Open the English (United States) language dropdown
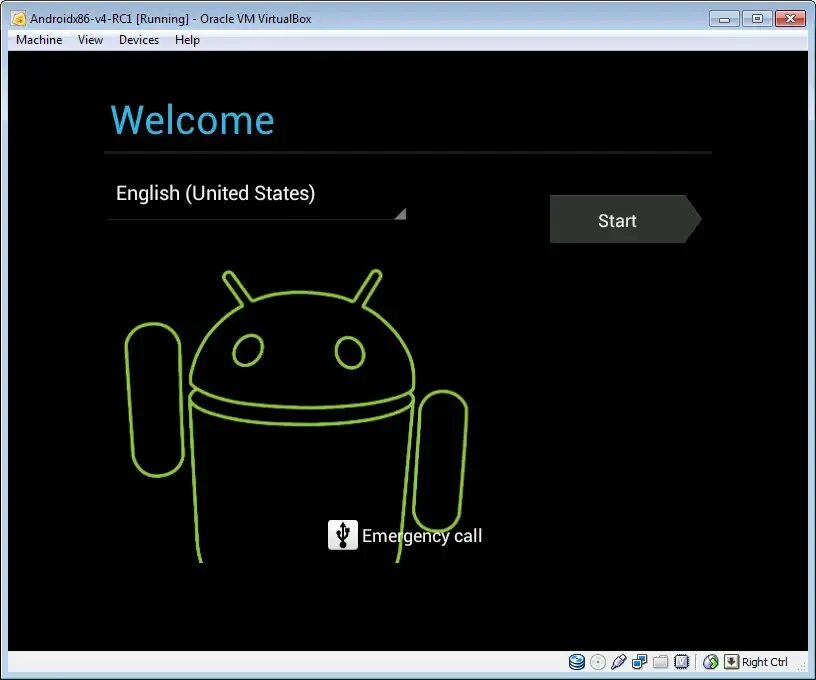Viewport: 816px width, 680px height. click(256, 197)
